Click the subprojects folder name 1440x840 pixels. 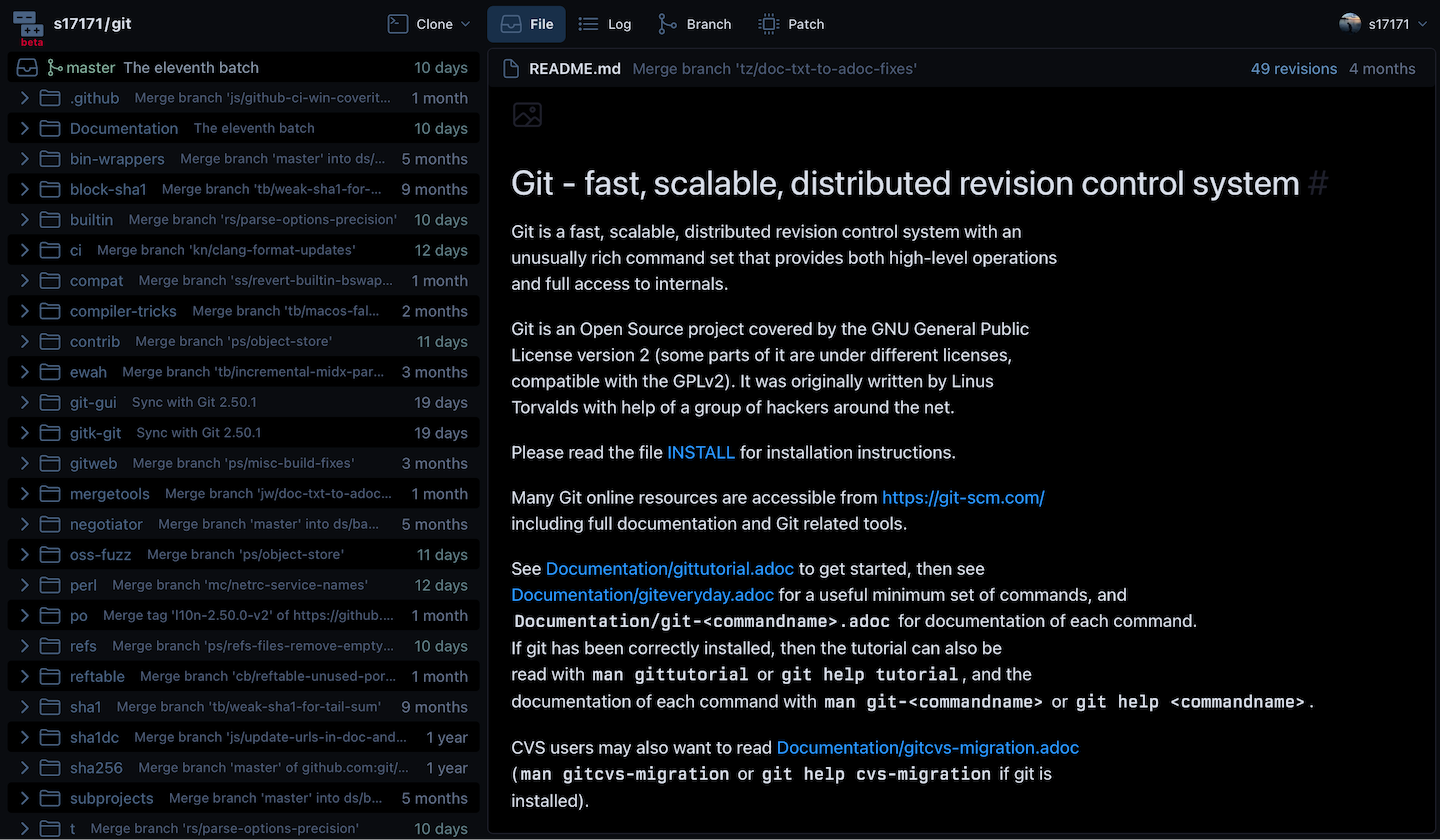(x=112, y=798)
